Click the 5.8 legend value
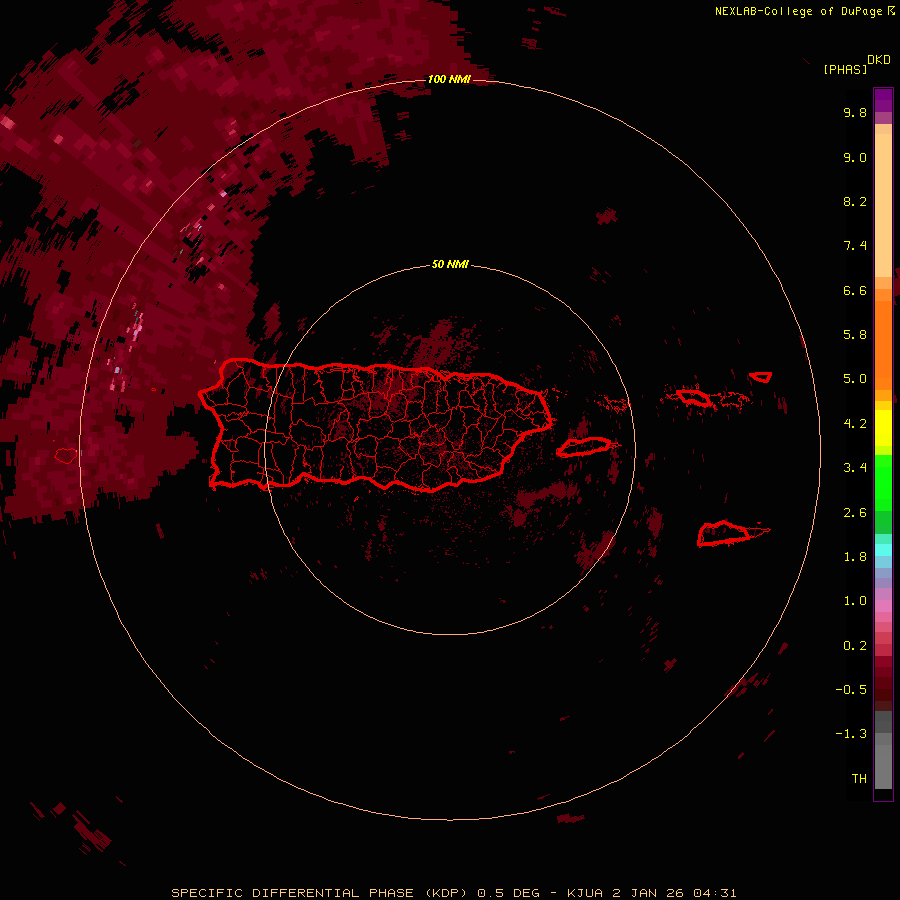 [x=855, y=335]
